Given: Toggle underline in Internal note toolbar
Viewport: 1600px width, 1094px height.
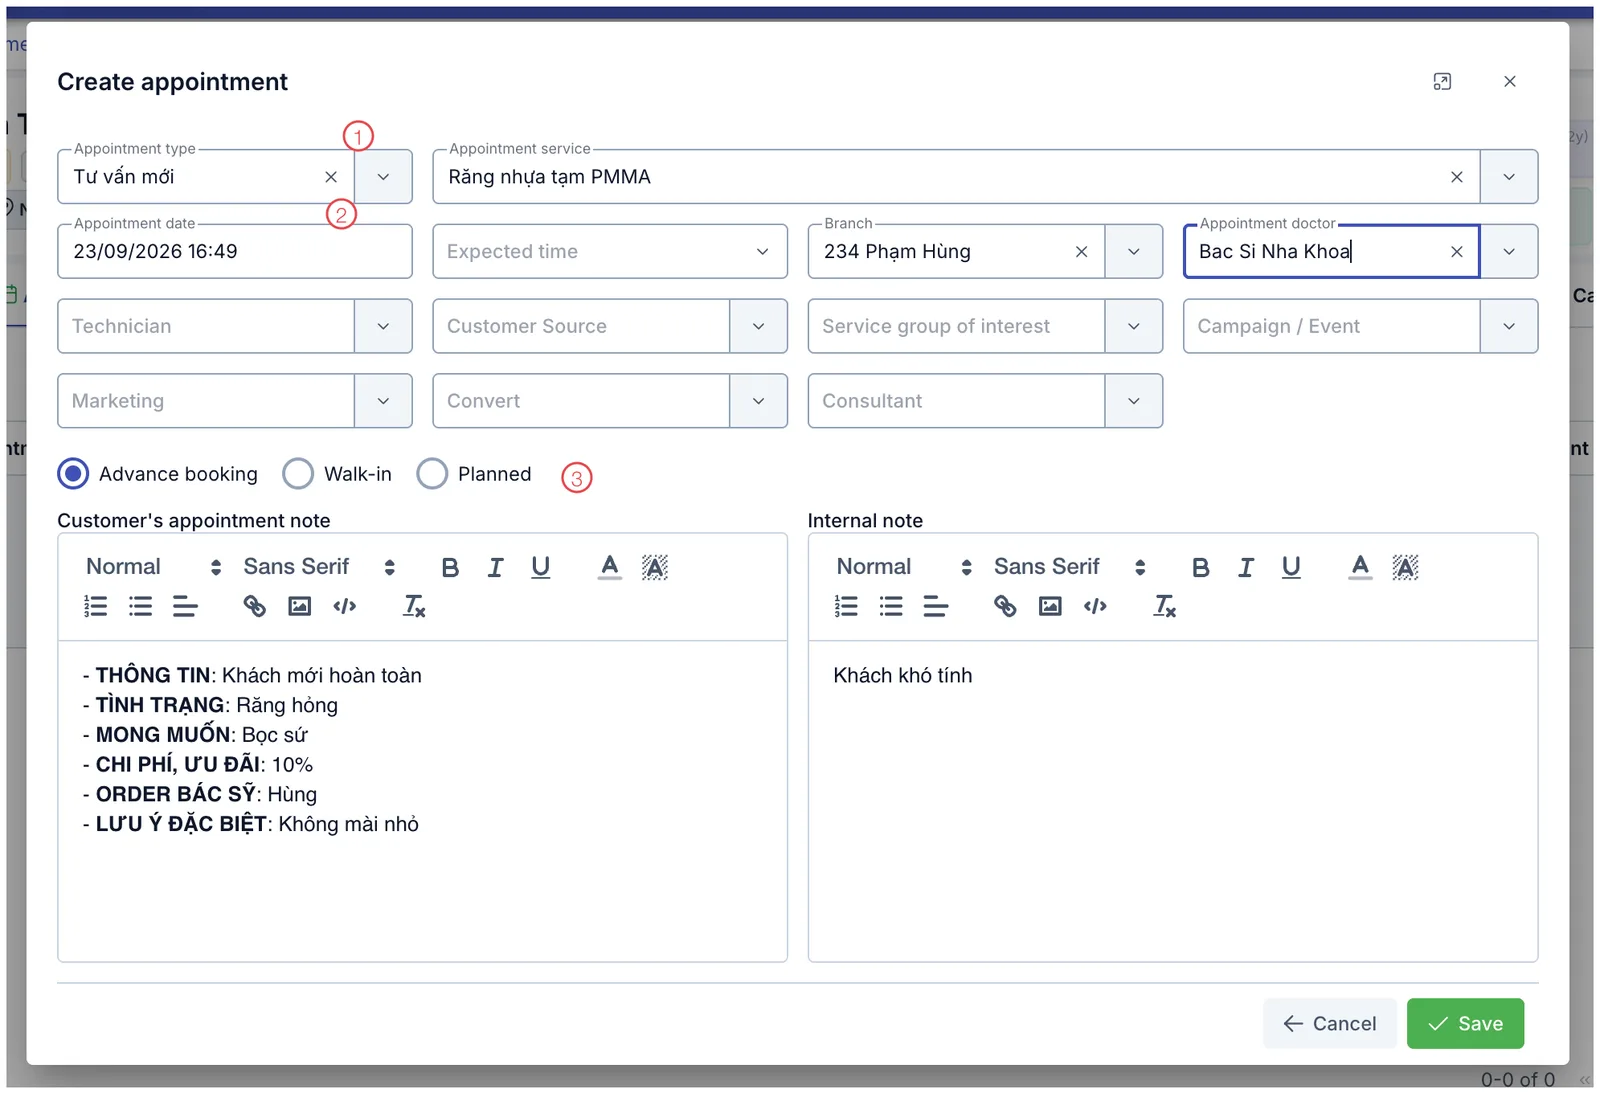Looking at the screenshot, I should pos(1291,568).
